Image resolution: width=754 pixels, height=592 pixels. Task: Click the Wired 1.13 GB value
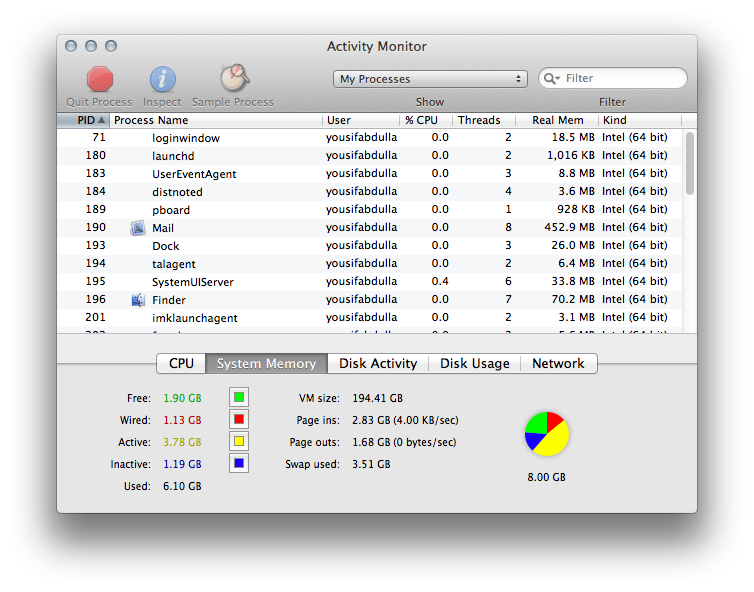click(x=182, y=420)
